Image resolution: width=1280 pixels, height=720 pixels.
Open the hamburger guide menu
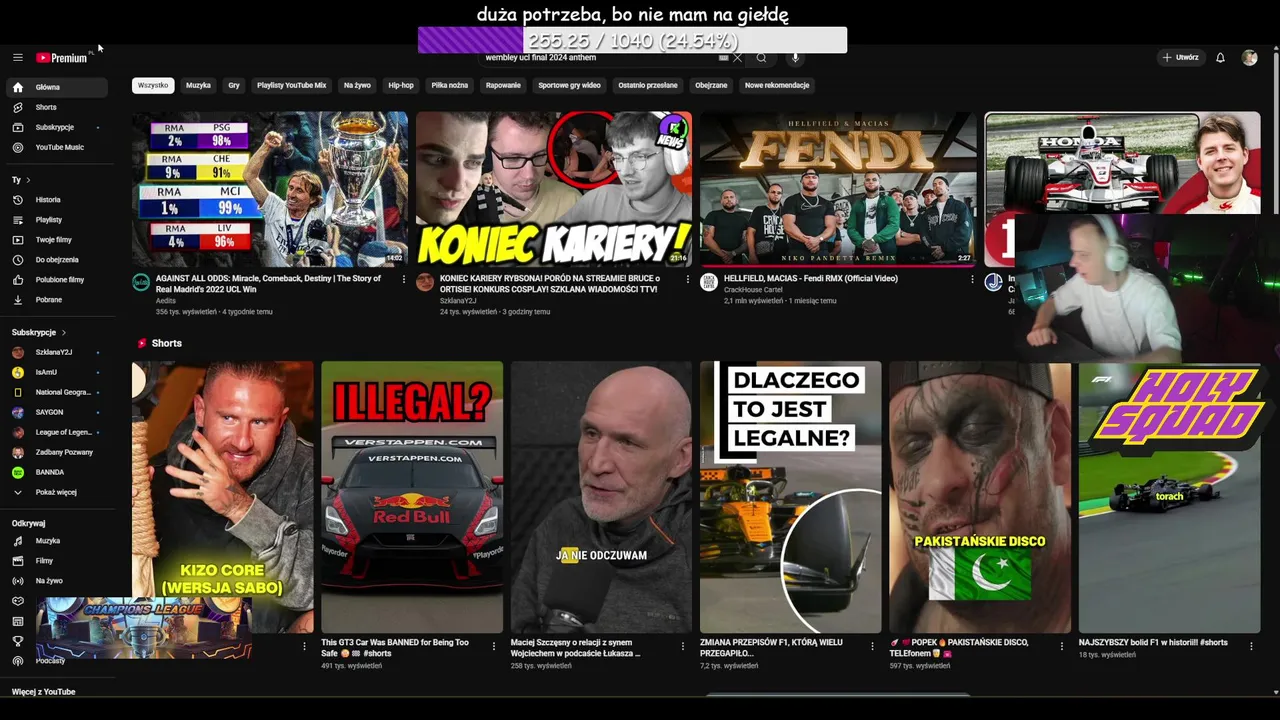click(17, 58)
